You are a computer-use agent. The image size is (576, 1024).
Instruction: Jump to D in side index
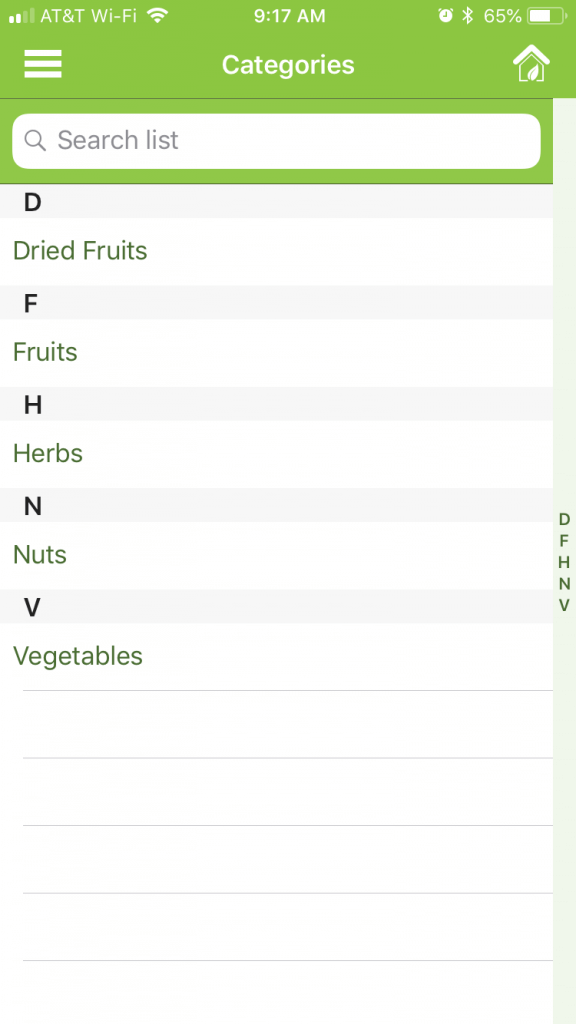click(564, 519)
